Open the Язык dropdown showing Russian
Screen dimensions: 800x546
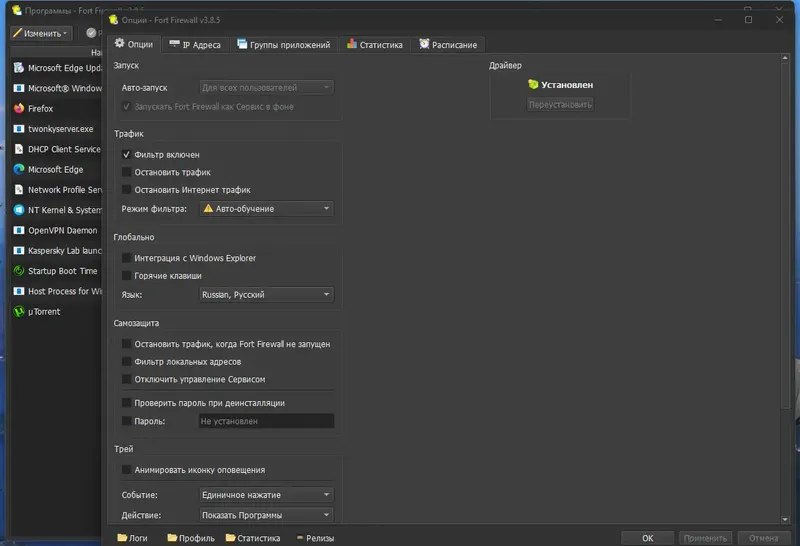(266, 294)
